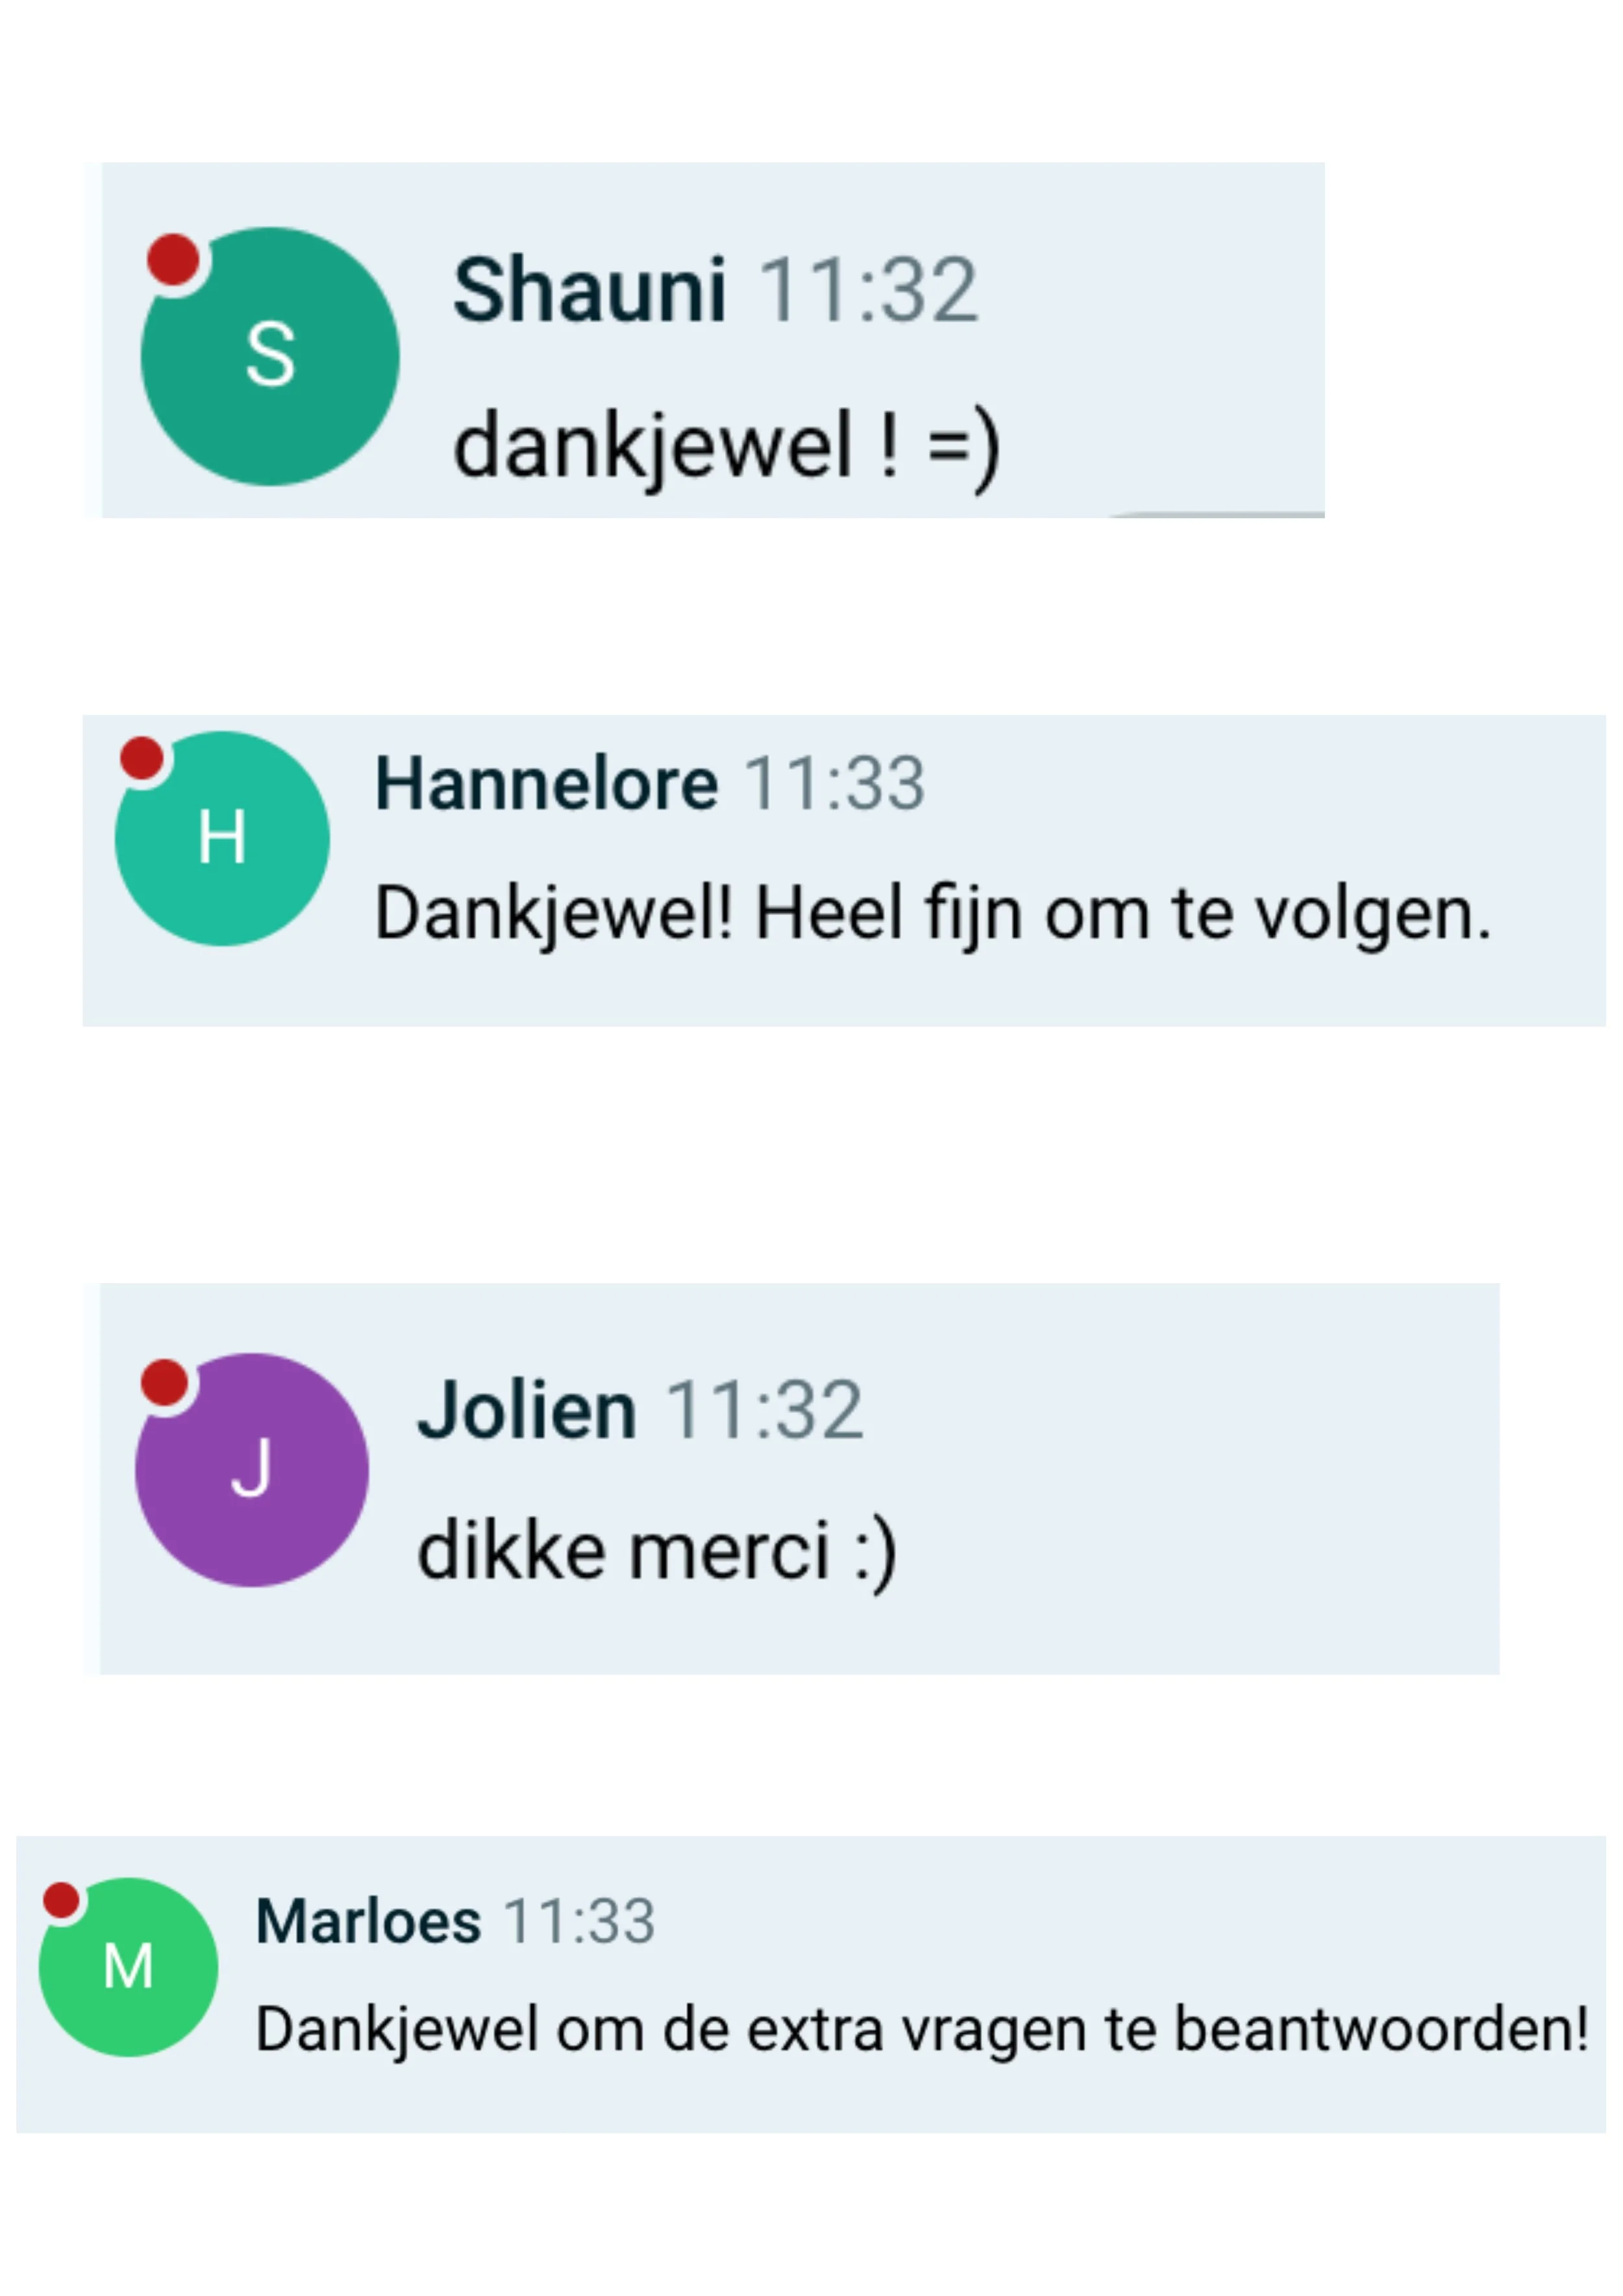1623x2296 pixels.
Task: Click red status dot on Shauni's avatar
Action: click(173, 259)
